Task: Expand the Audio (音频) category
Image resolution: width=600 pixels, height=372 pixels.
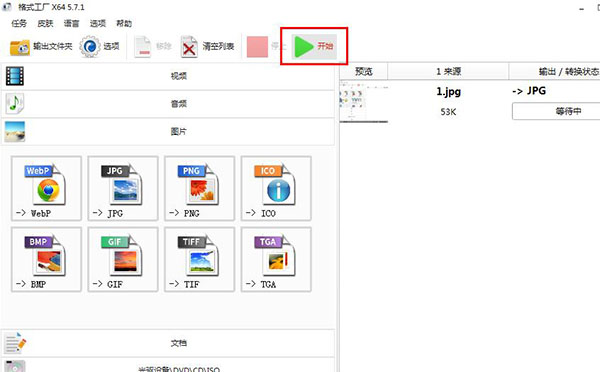Action: pyautogui.click(x=168, y=104)
